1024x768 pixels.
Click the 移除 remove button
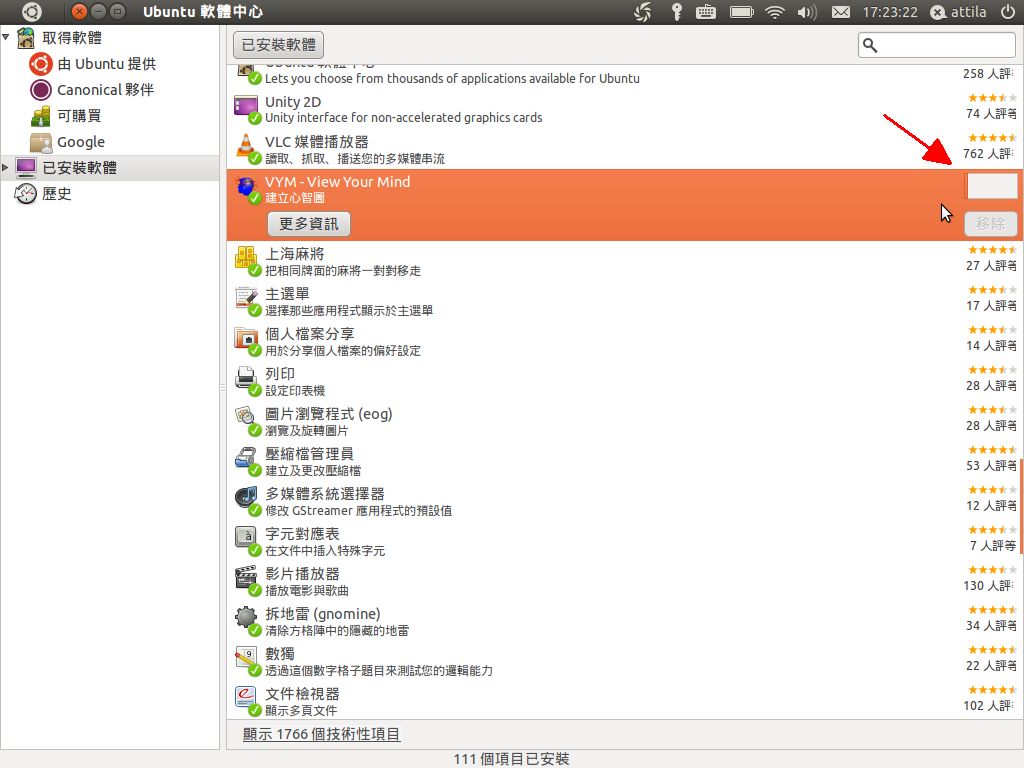click(x=990, y=224)
